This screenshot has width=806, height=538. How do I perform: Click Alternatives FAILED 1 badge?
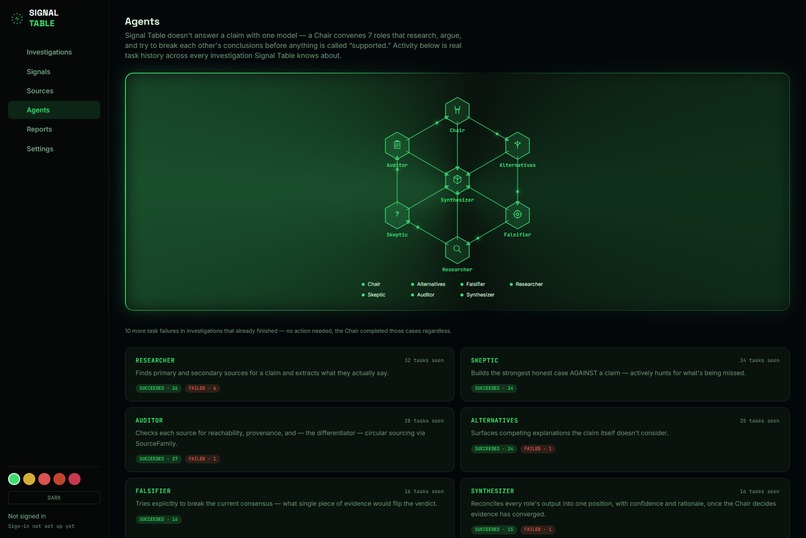coord(538,449)
